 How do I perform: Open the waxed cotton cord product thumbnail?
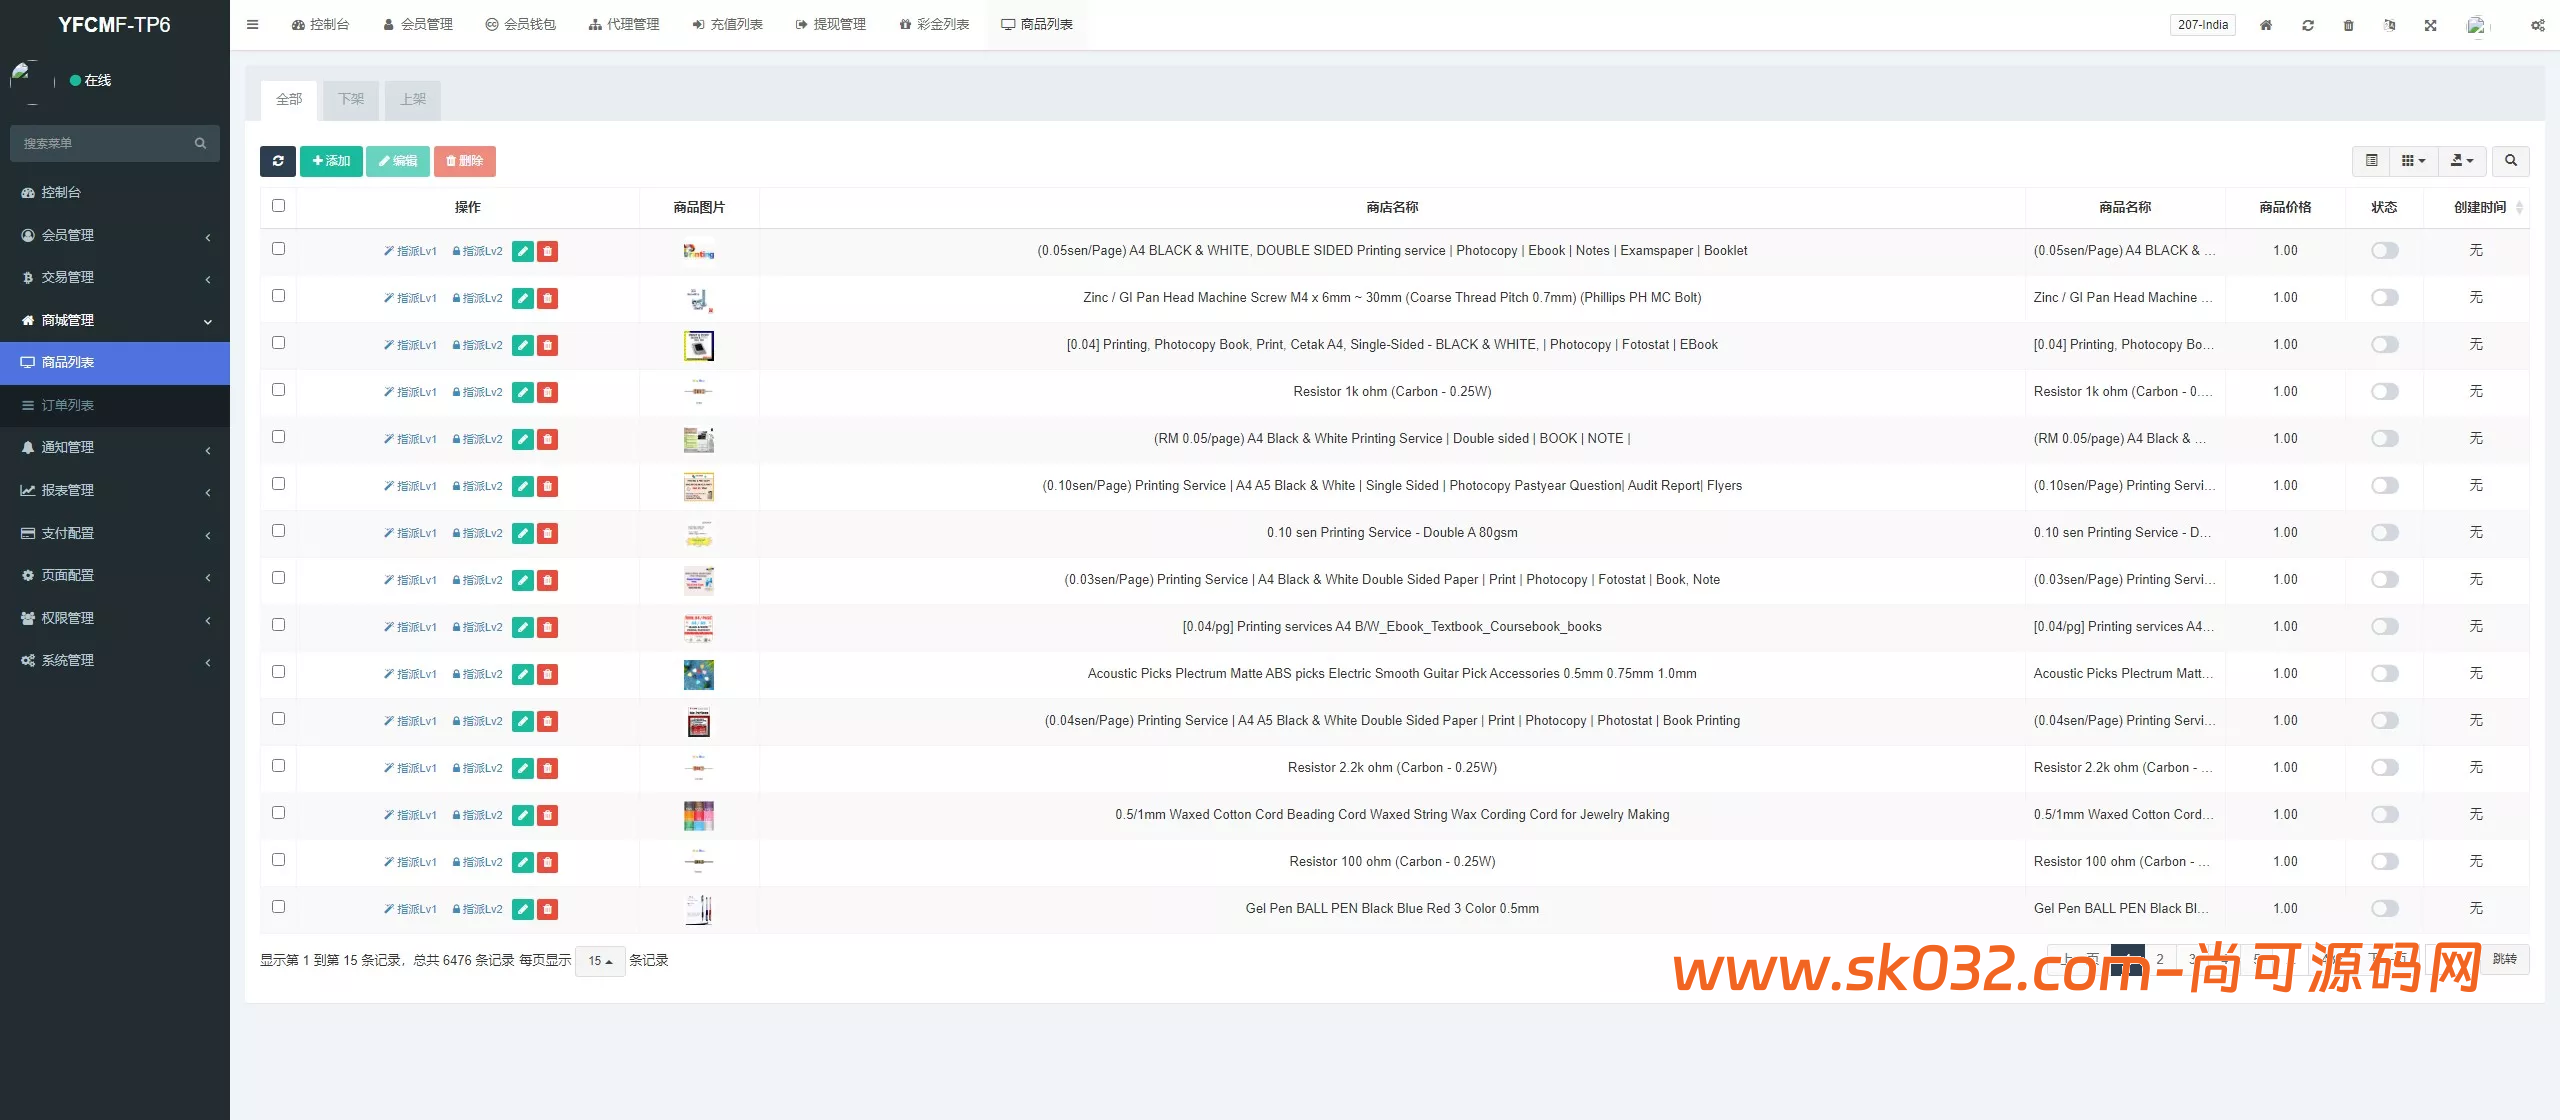point(698,815)
